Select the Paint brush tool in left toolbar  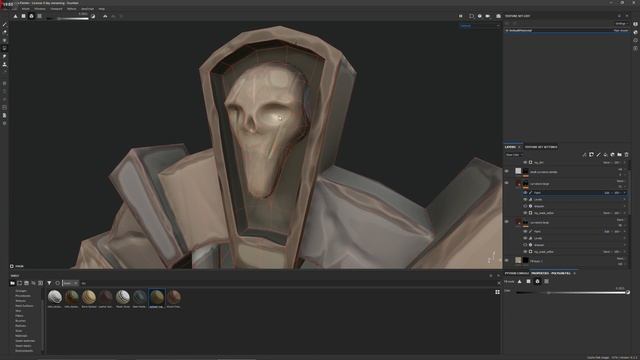click(x=4, y=24)
